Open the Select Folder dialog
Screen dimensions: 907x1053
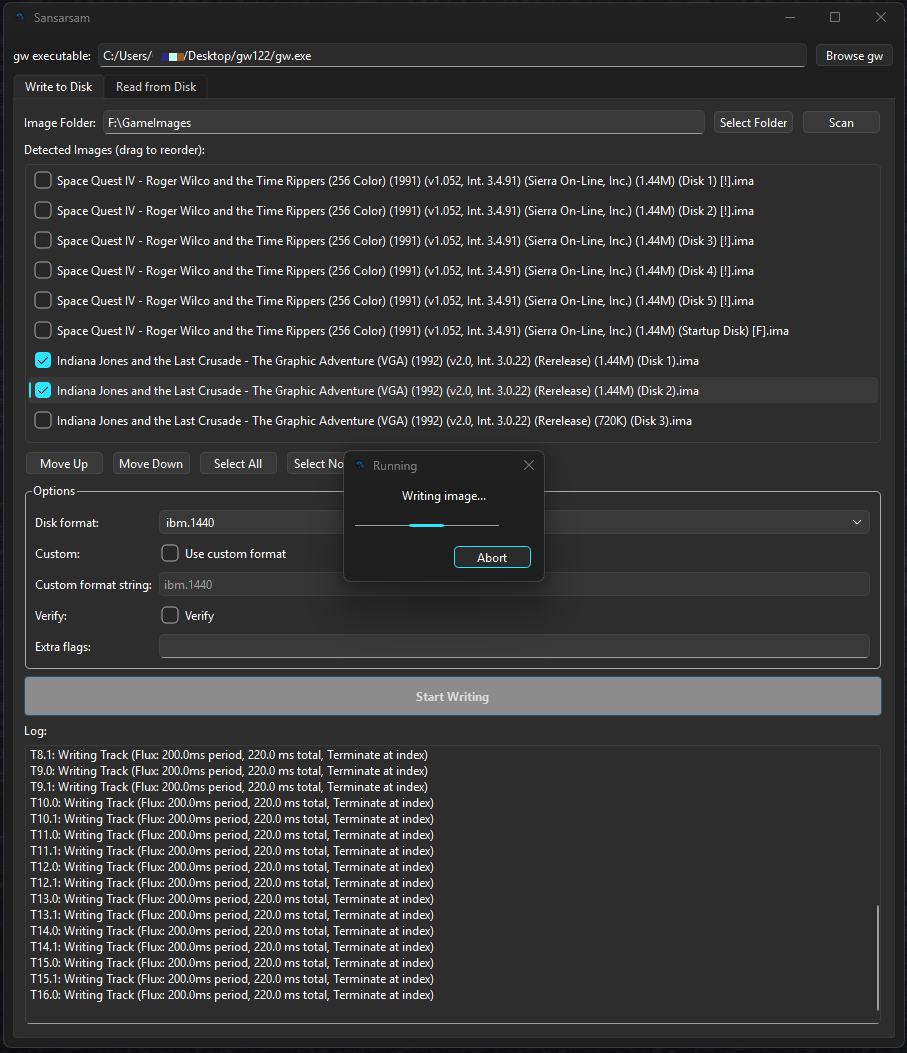tap(753, 123)
